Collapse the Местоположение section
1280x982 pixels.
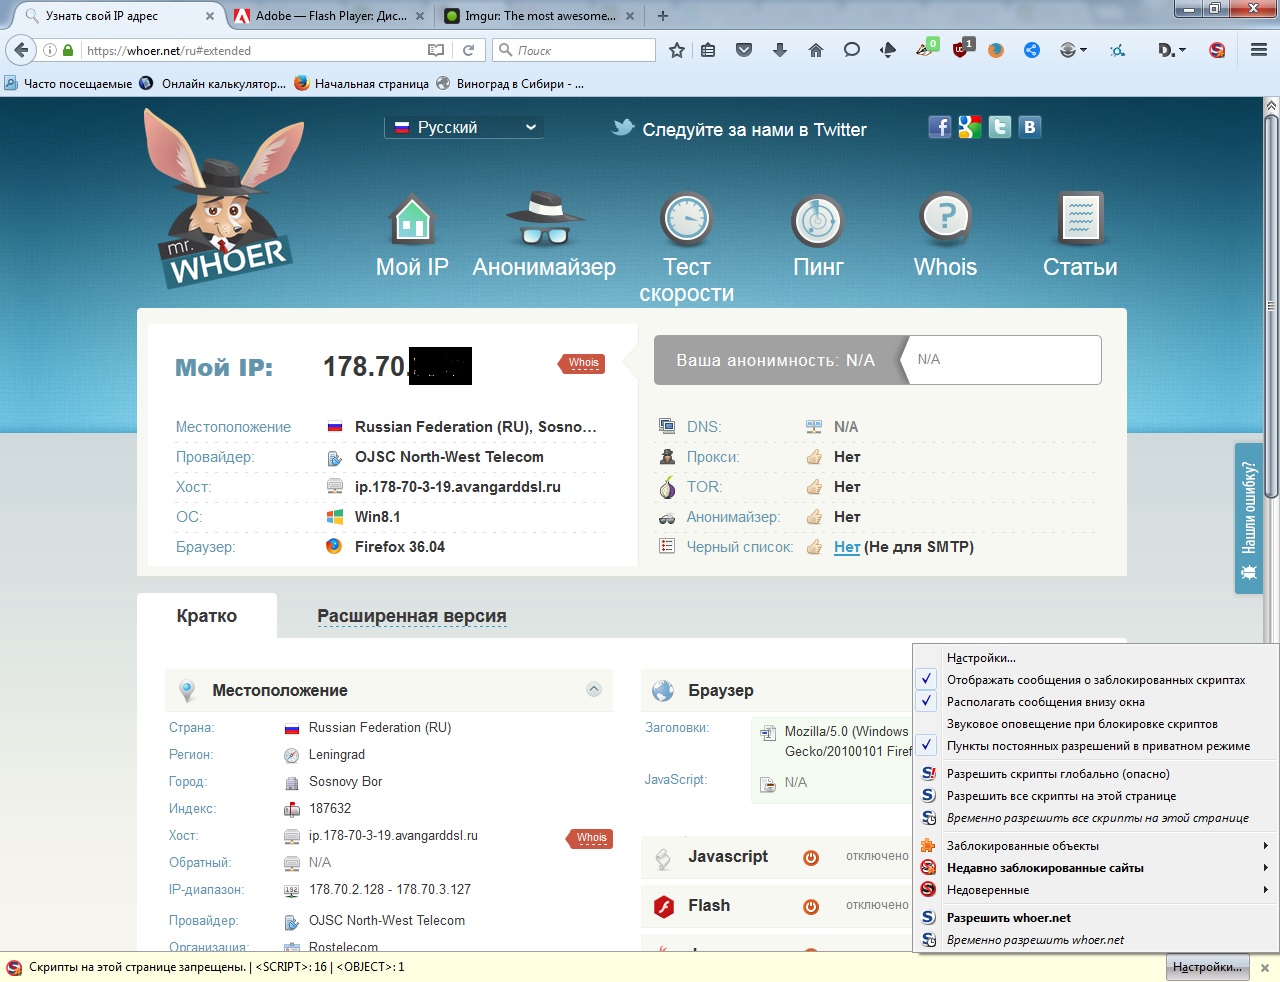click(x=593, y=689)
